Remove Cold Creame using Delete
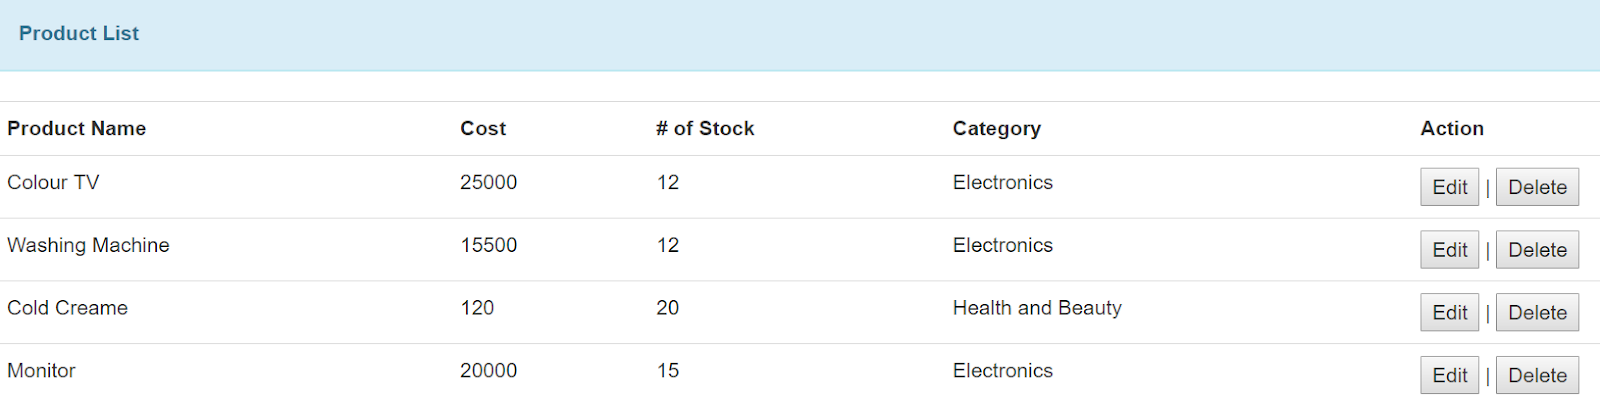This screenshot has height=401, width=1600. [x=1537, y=313]
